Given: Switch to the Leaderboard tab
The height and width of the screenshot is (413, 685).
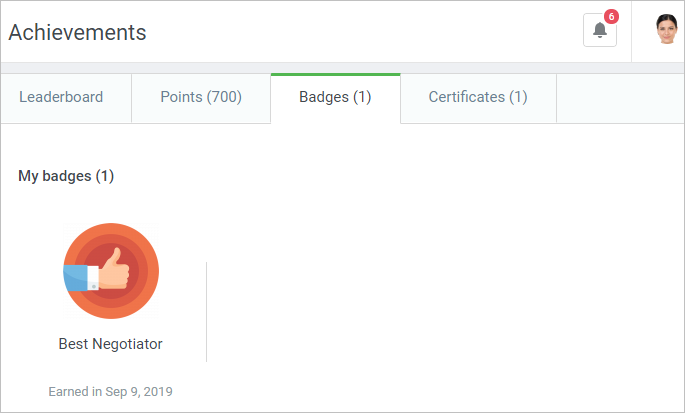Looking at the screenshot, I should click(x=61, y=97).
